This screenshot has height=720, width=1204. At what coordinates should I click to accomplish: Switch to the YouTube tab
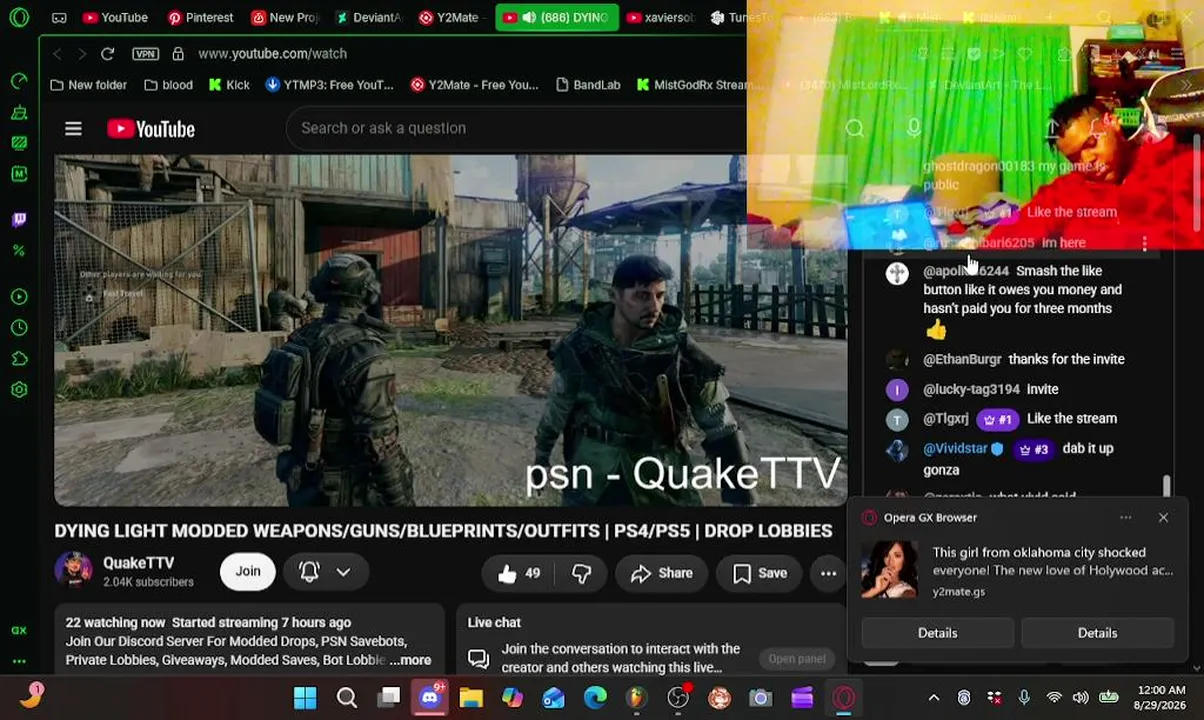(x=115, y=17)
